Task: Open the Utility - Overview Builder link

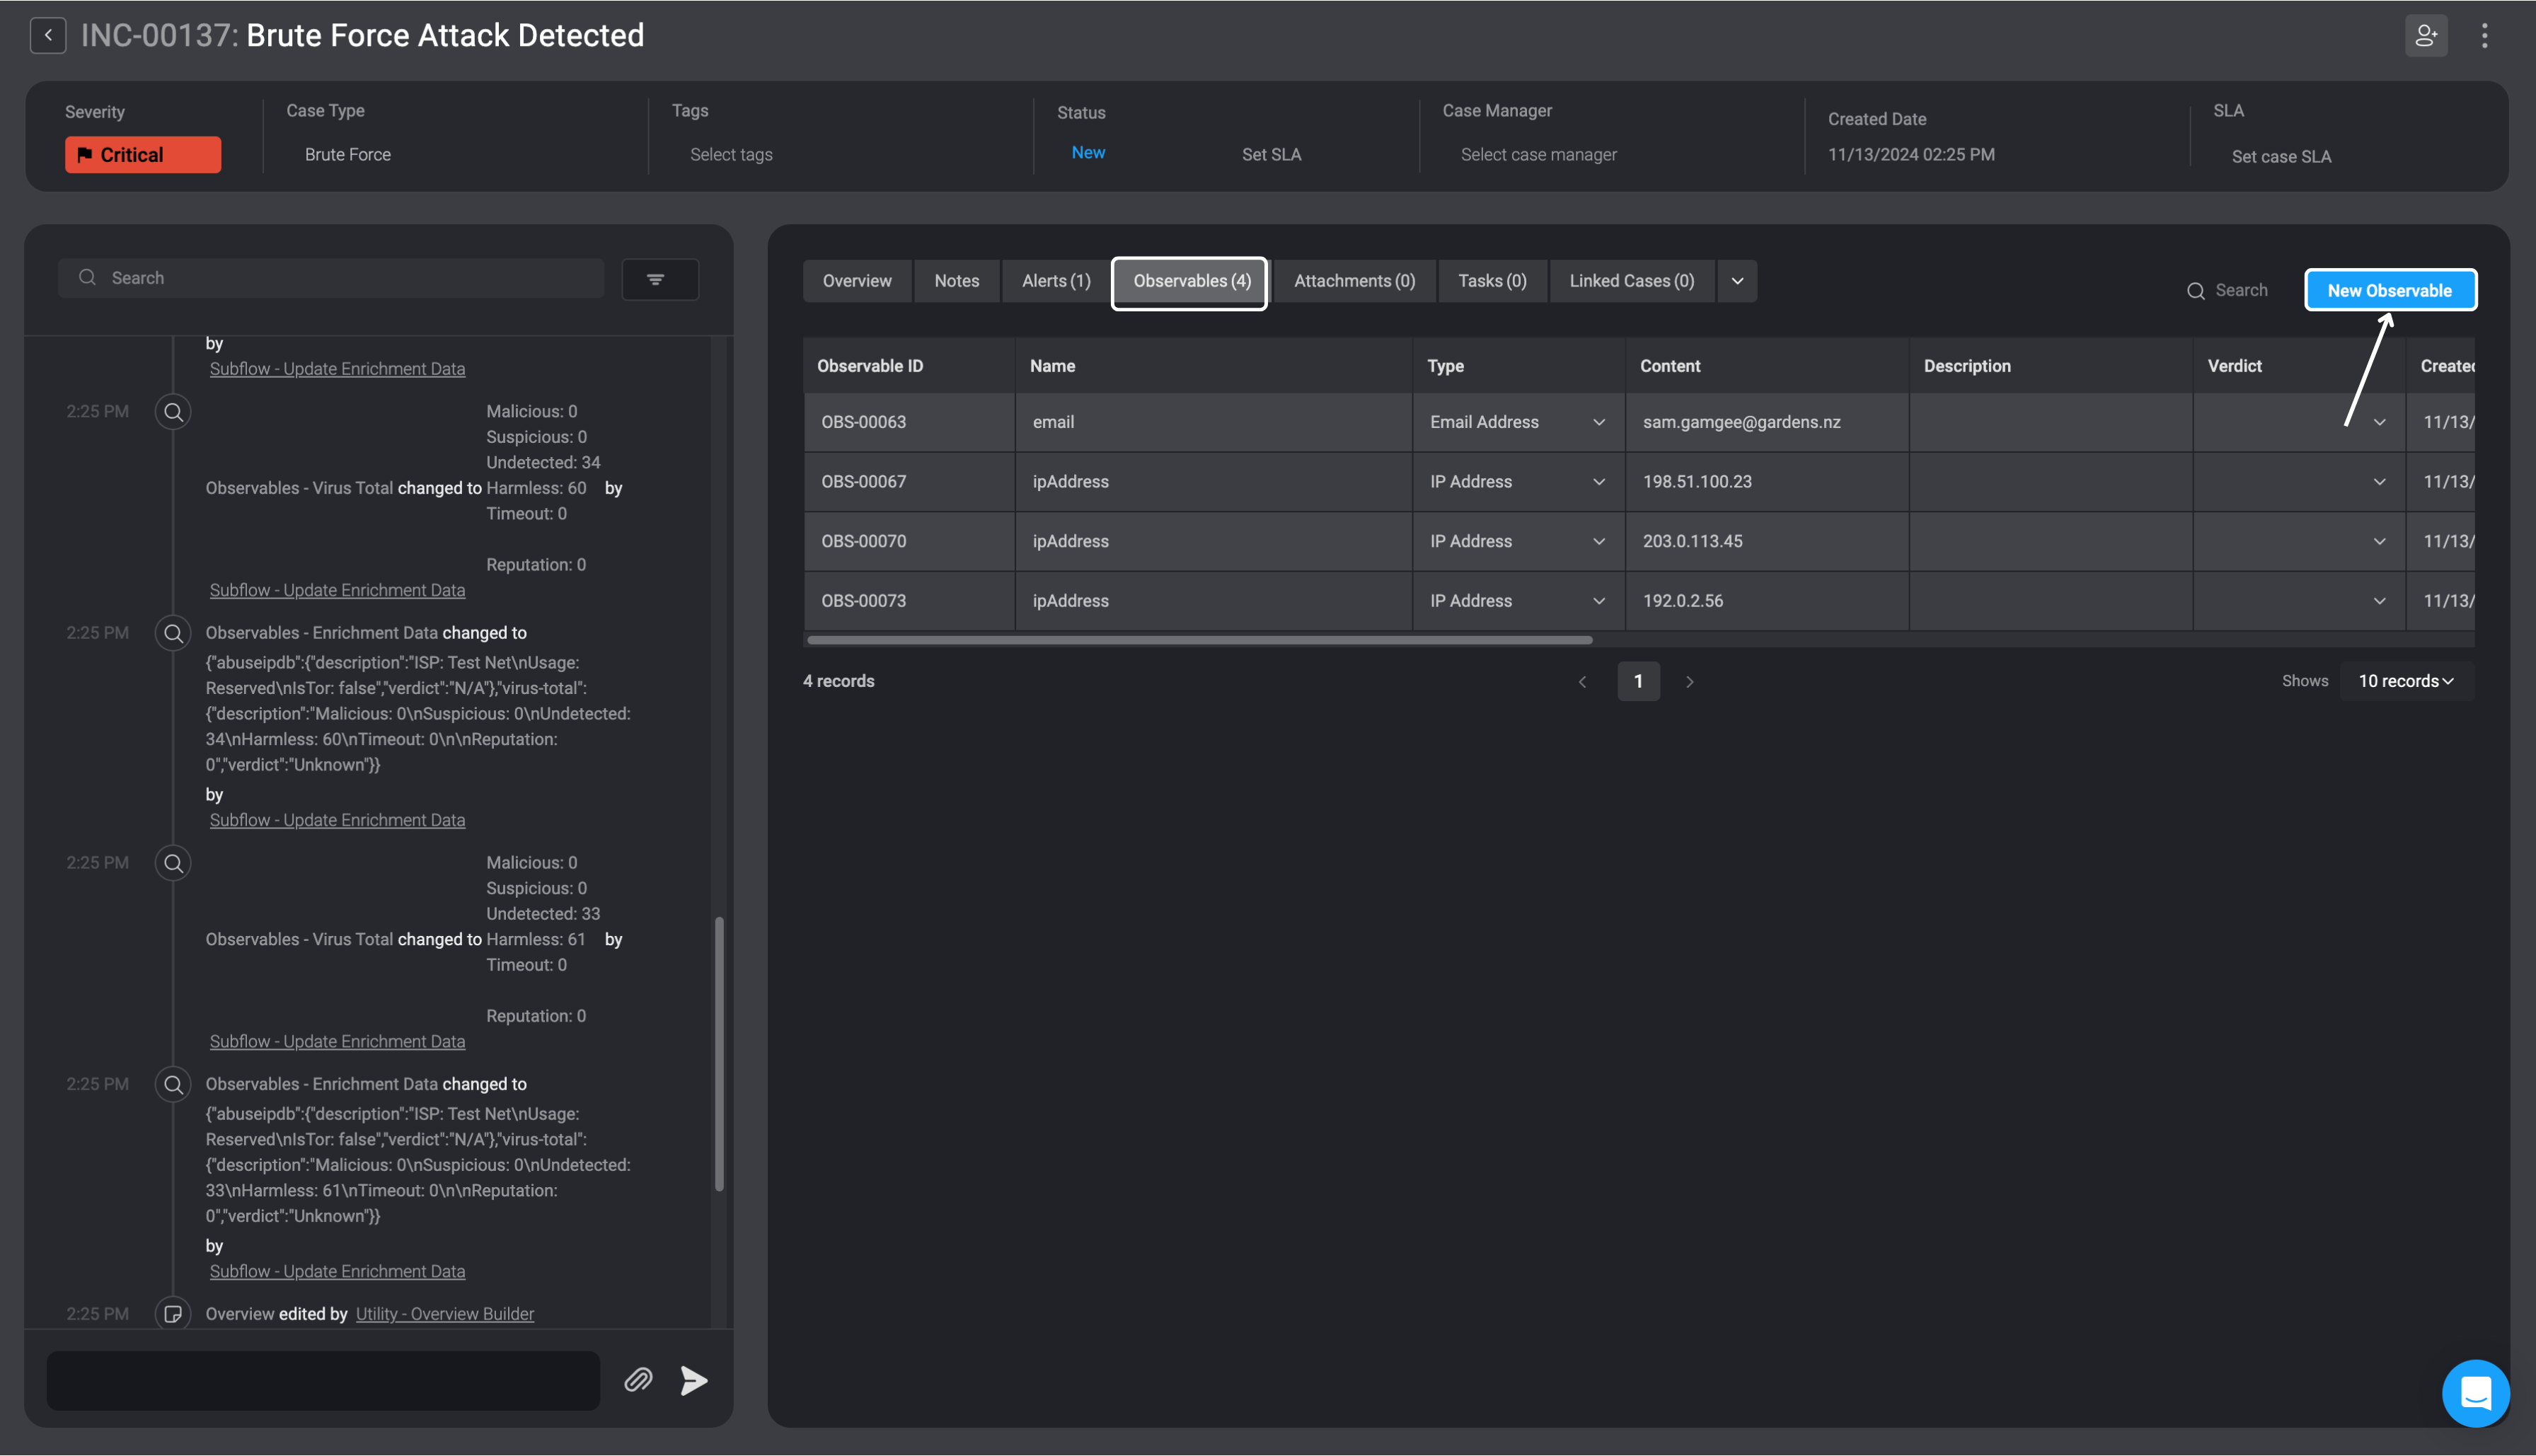Action: coord(445,1313)
